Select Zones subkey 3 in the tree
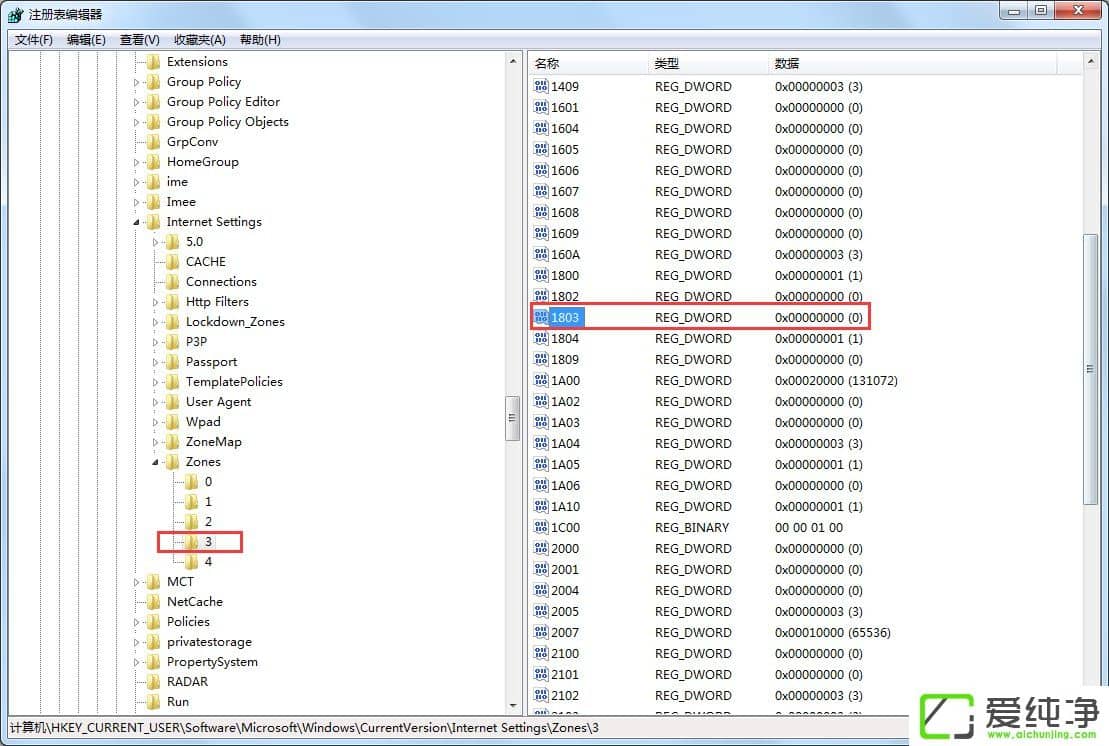Image resolution: width=1109 pixels, height=746 pixels. point(208,542)
